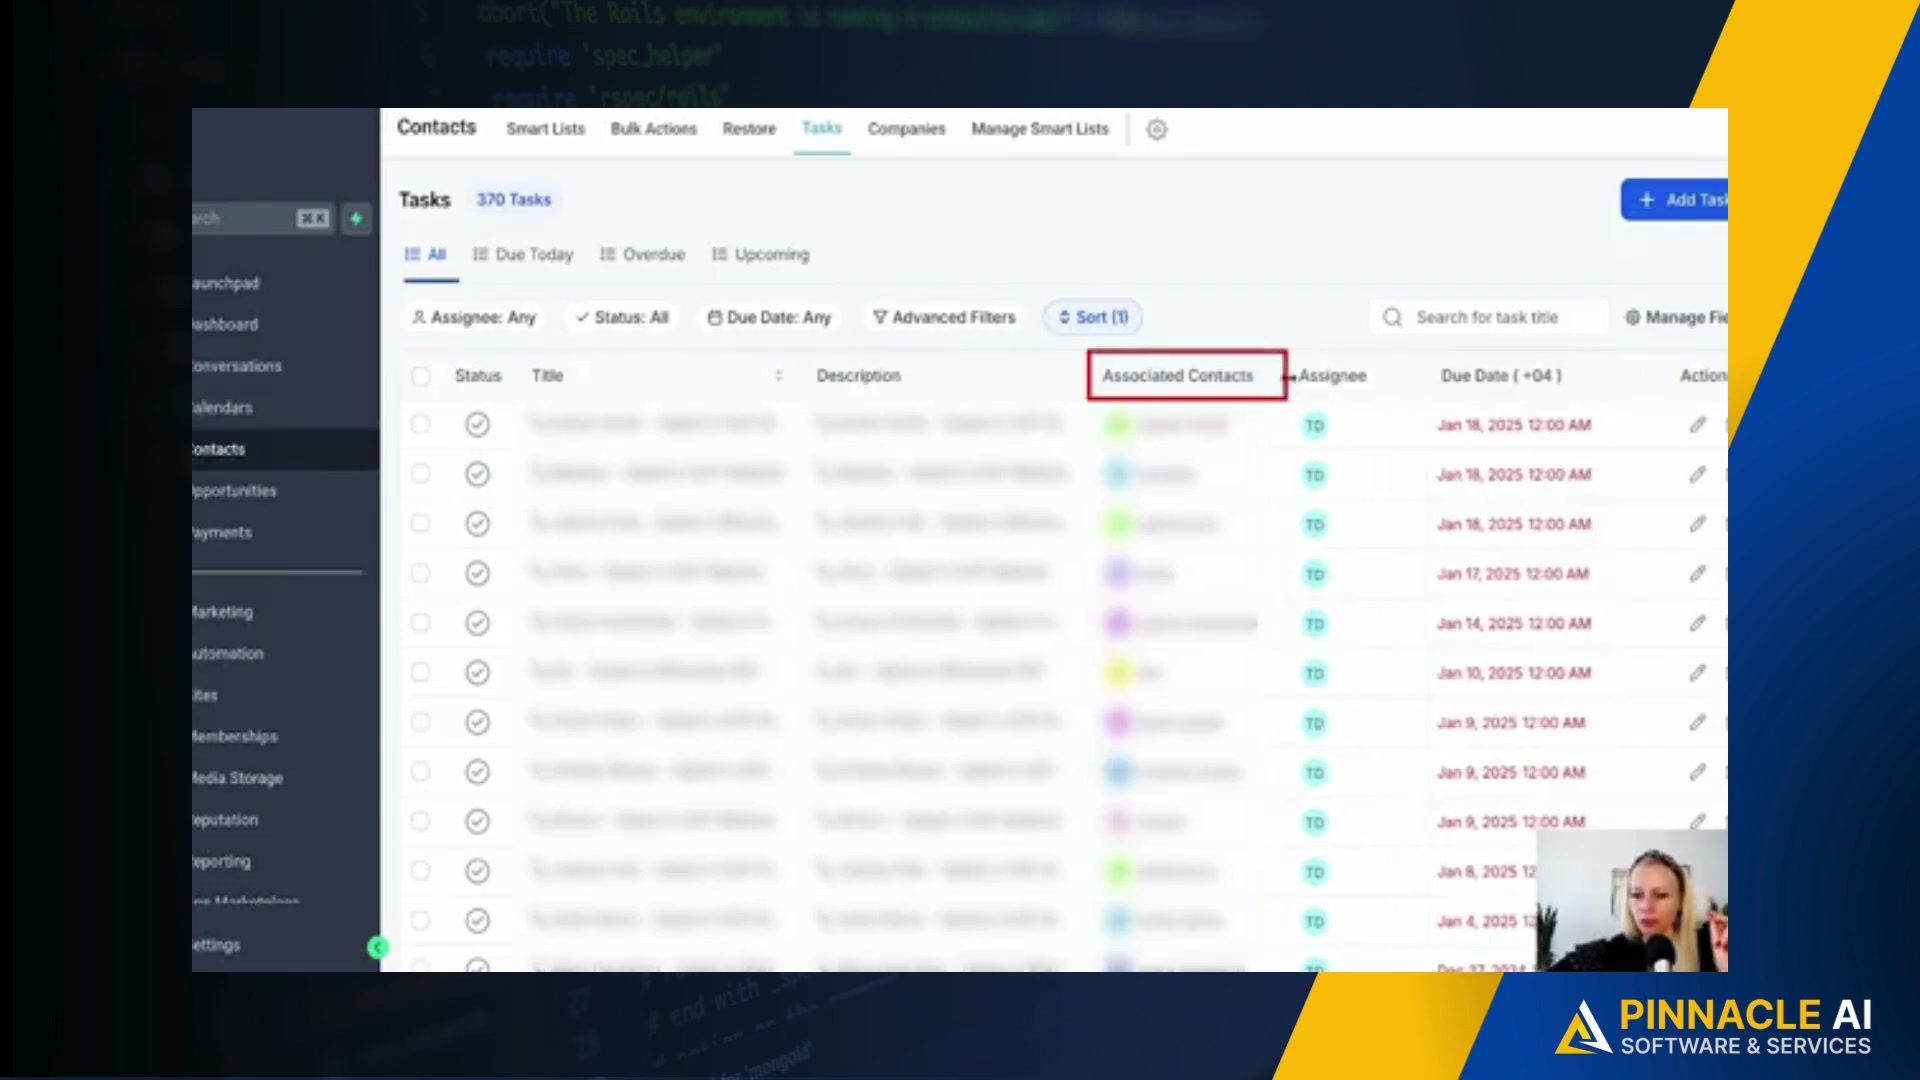Open the Sort (1) options
Image resolution: width=1920 pixels, height=1080 pixels.
1093,317
